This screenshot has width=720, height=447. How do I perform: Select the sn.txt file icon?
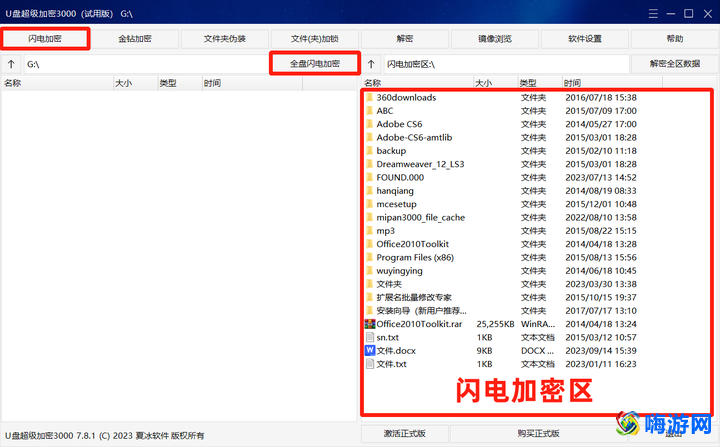coord(370,337)
